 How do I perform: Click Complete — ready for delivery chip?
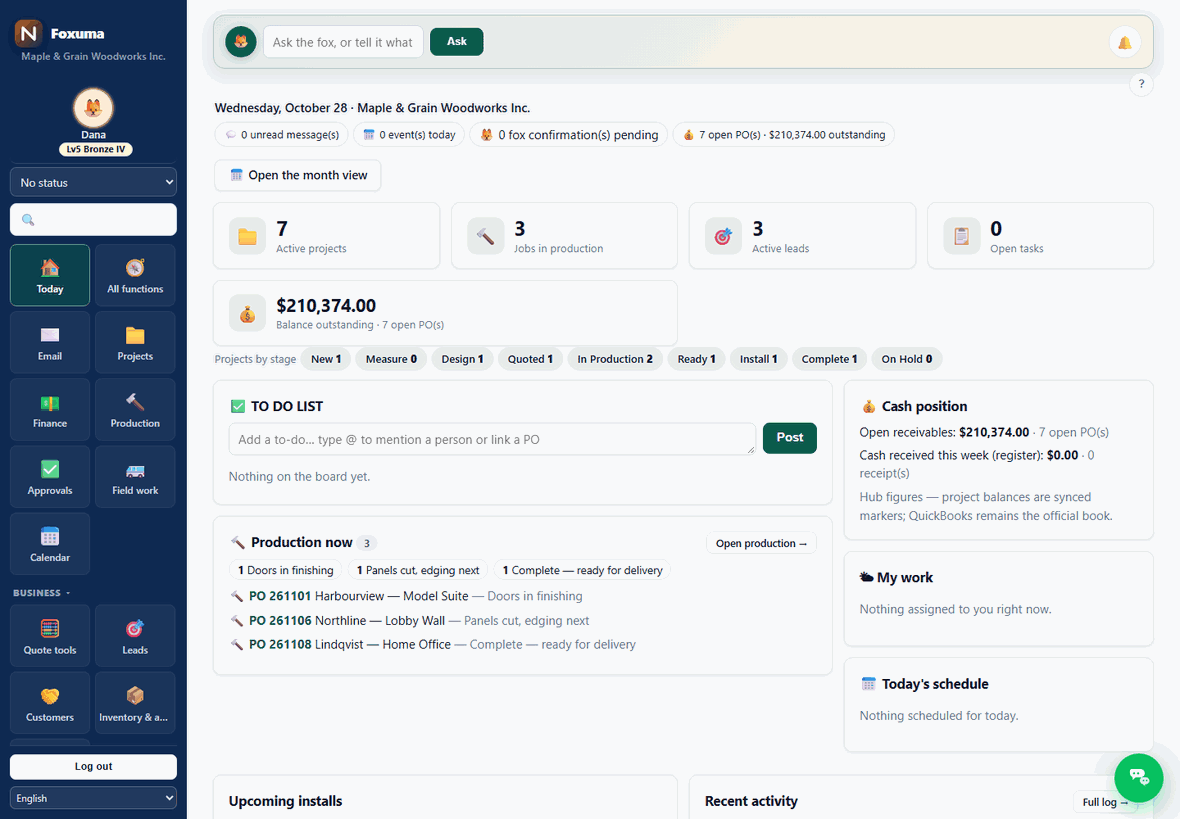pos(582,571)
